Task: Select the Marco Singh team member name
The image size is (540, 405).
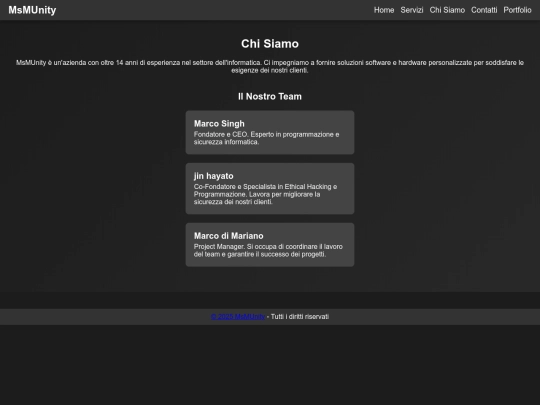Action: (219, 123)
